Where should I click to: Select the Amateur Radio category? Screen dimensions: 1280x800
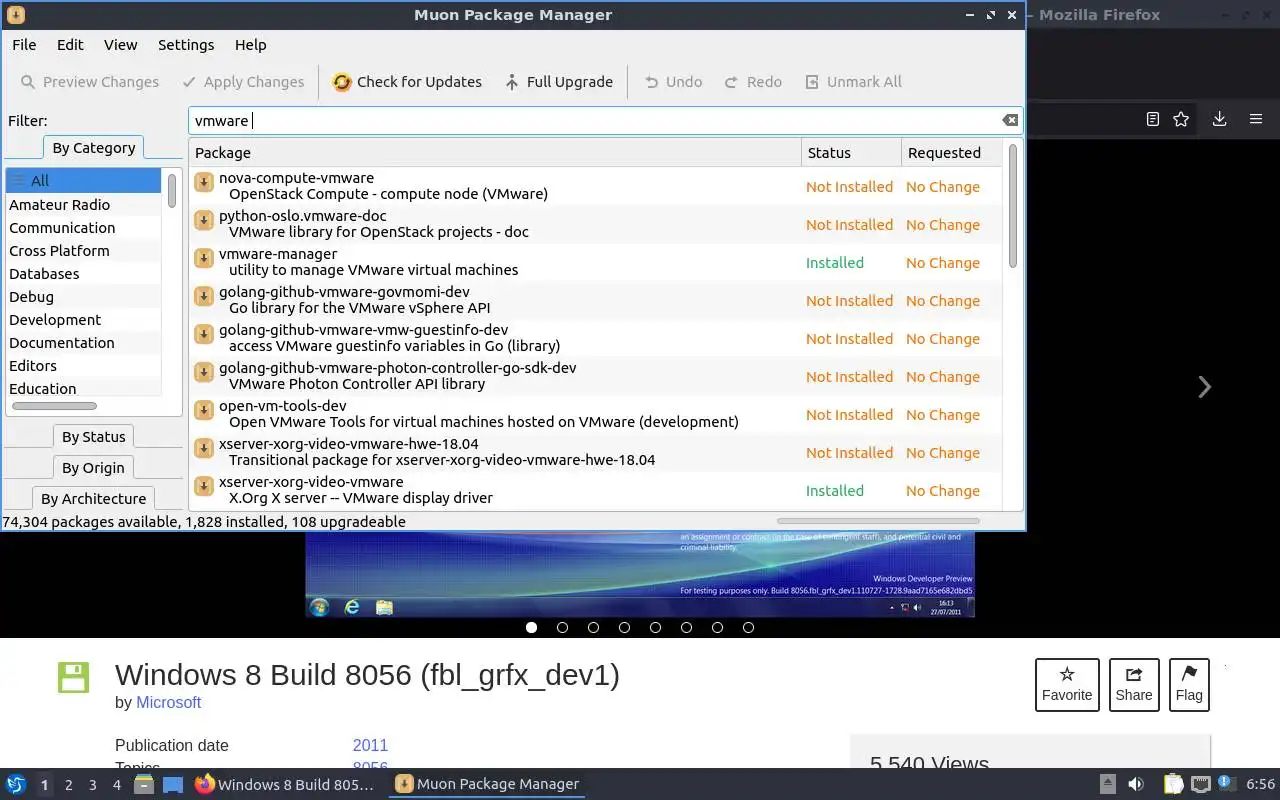pyautogui.click(x=83, y=205)
